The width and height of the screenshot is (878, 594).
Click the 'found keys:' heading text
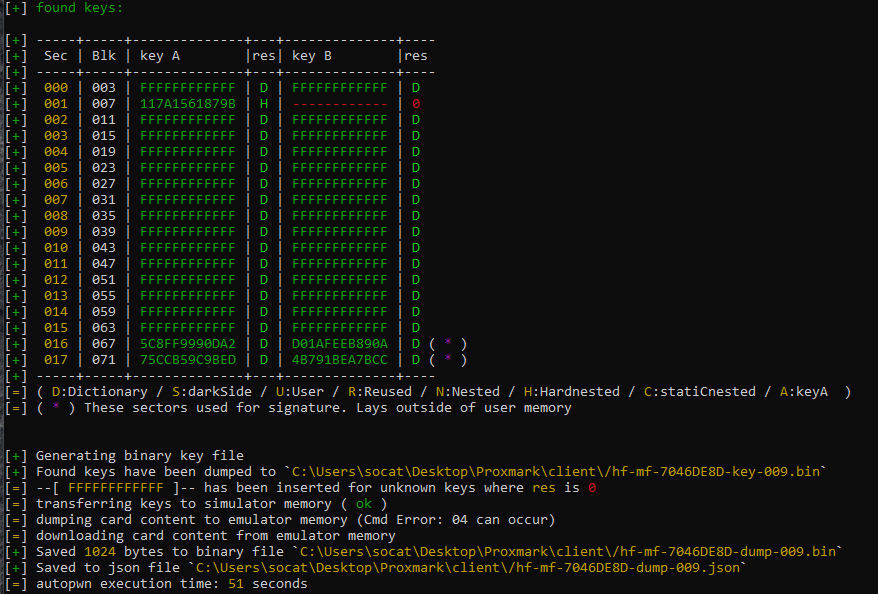coord(80,8)
